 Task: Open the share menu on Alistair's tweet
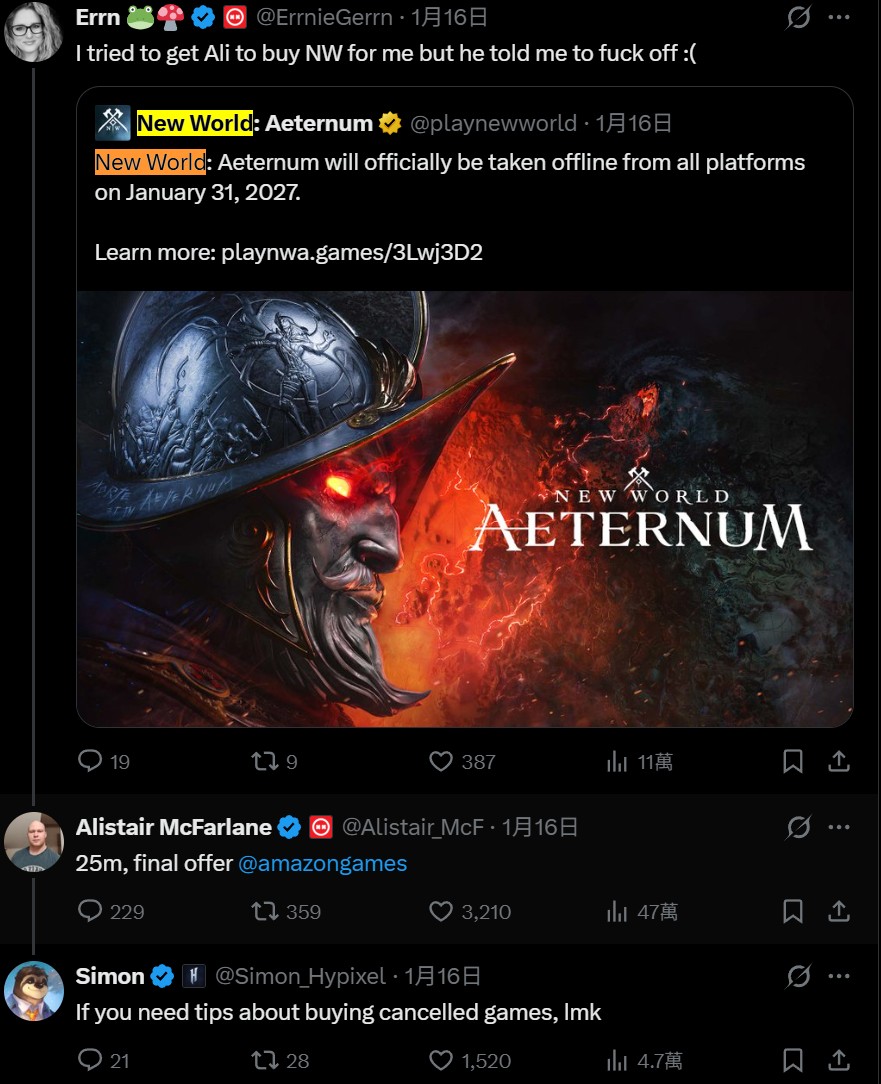point(837,911)
